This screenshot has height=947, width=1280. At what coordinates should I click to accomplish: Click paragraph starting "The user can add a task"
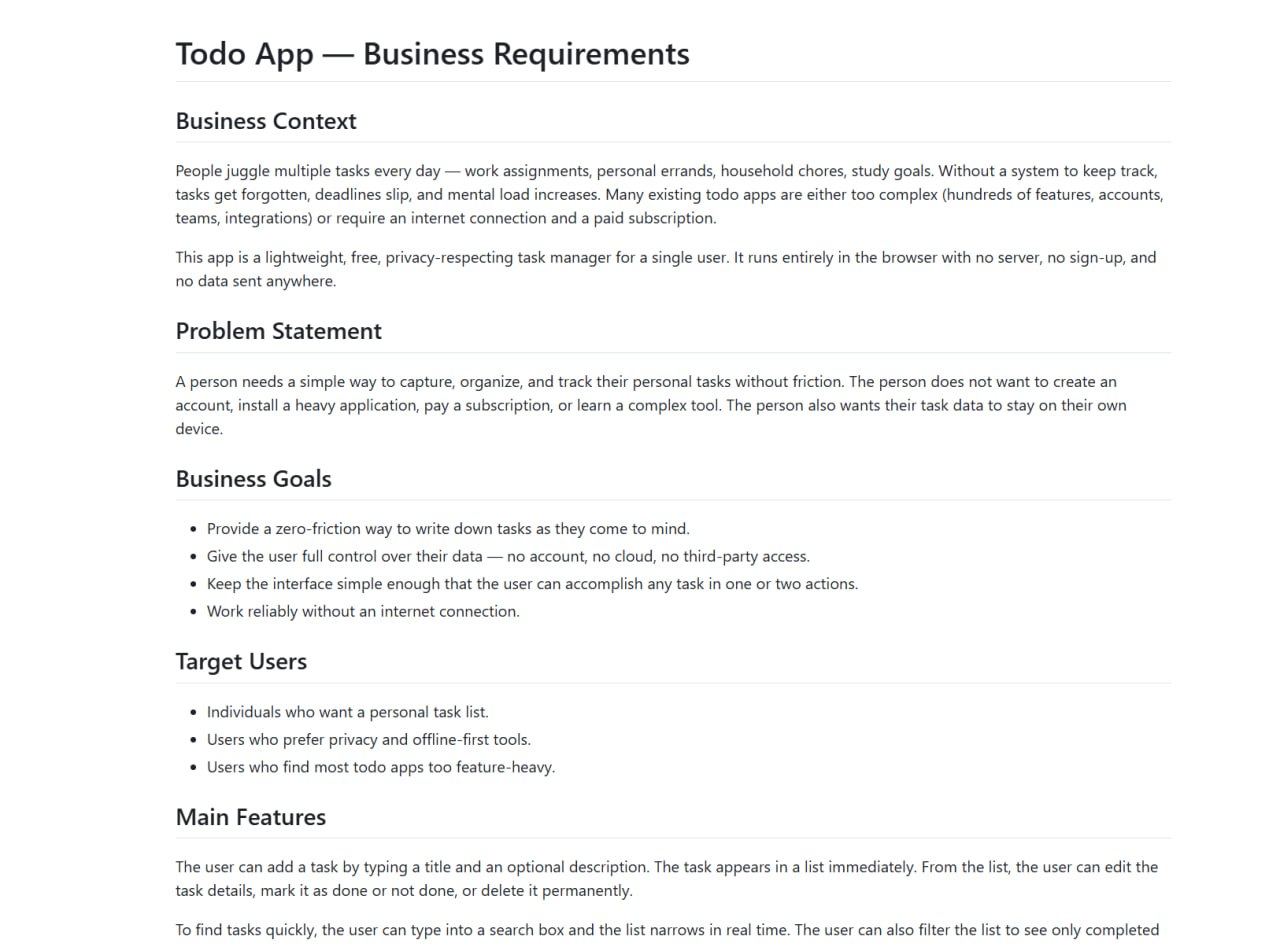[667, 879]
